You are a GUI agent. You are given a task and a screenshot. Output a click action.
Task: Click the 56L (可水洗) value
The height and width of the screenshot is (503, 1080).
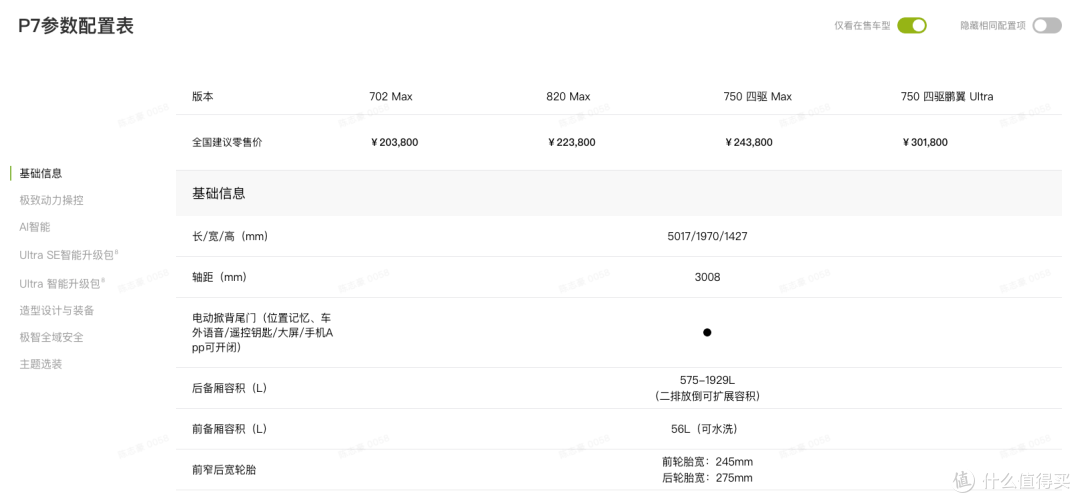coord(707,429)
